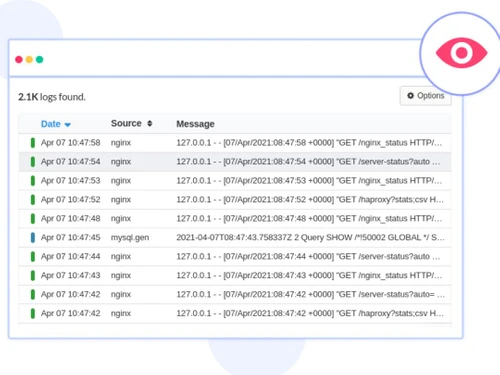Click the red eye icon
The height and width of the screenshot is (375, 500).
point(462,53)
